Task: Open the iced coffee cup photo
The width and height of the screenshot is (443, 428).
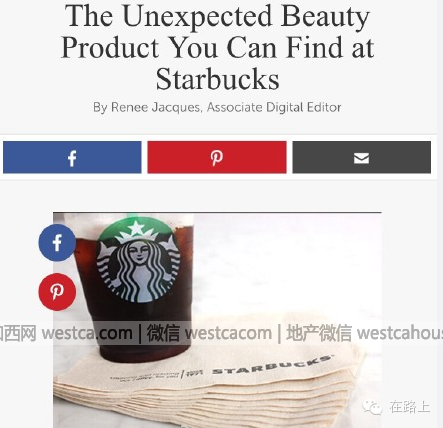Action: point(217,320)
